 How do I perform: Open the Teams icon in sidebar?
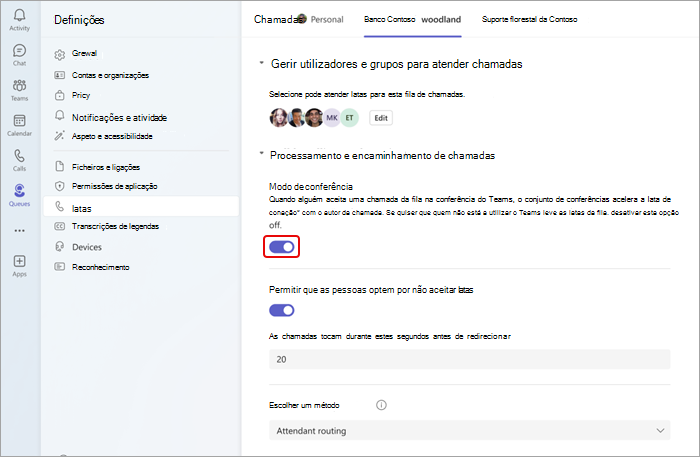(19, 85)
